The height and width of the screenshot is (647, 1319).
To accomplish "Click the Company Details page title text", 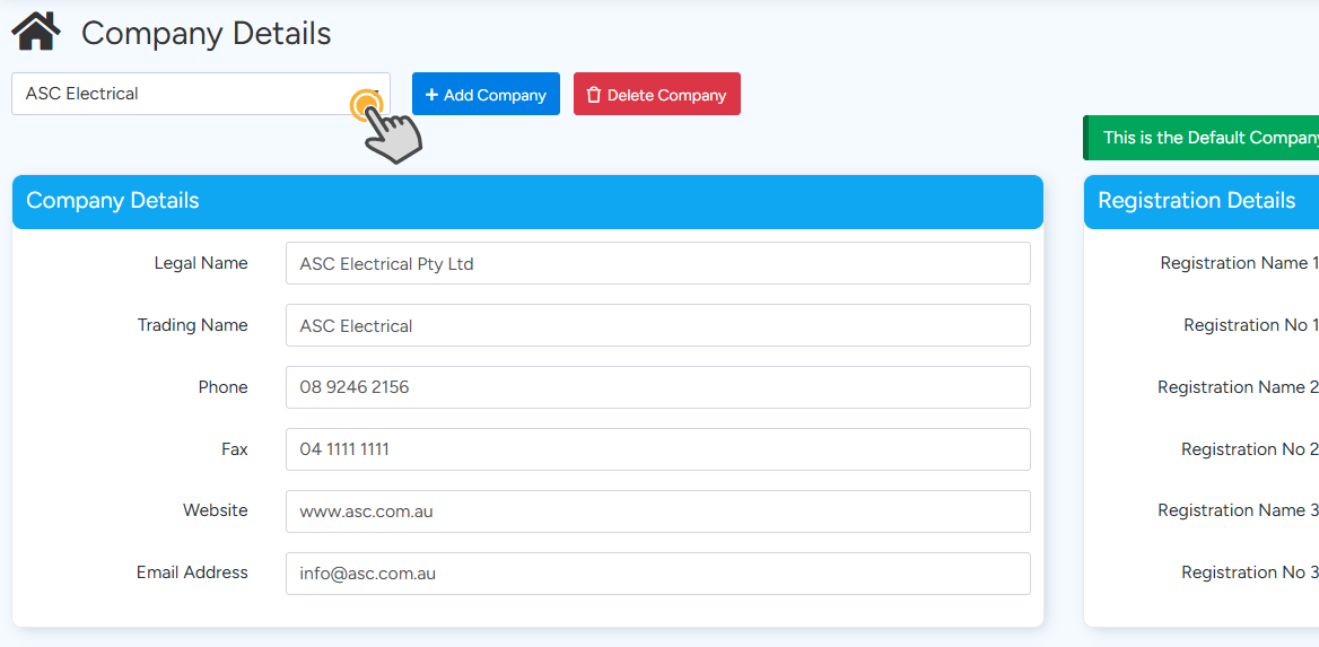I will point(206,33).
